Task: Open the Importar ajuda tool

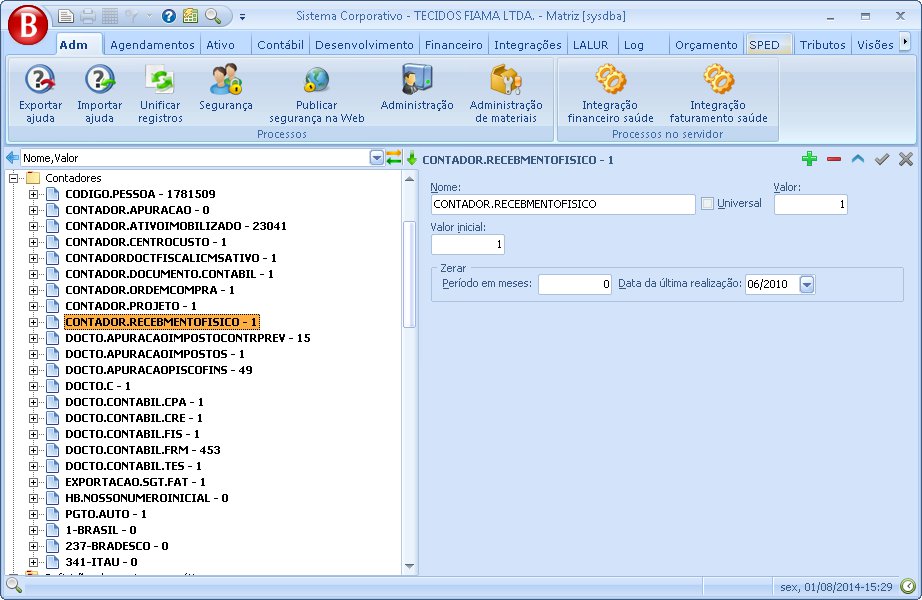Action: point(99,81)
